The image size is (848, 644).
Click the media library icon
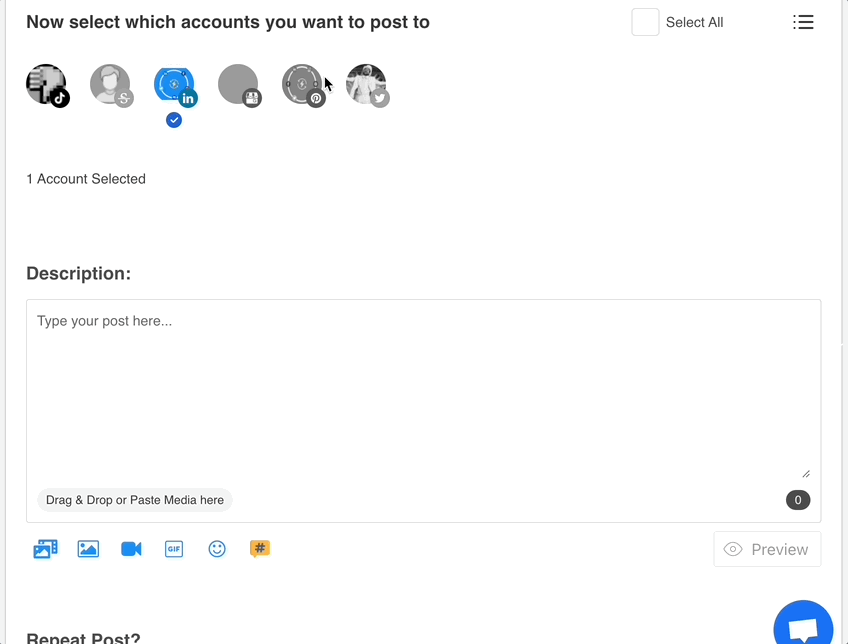click(45, 549)
